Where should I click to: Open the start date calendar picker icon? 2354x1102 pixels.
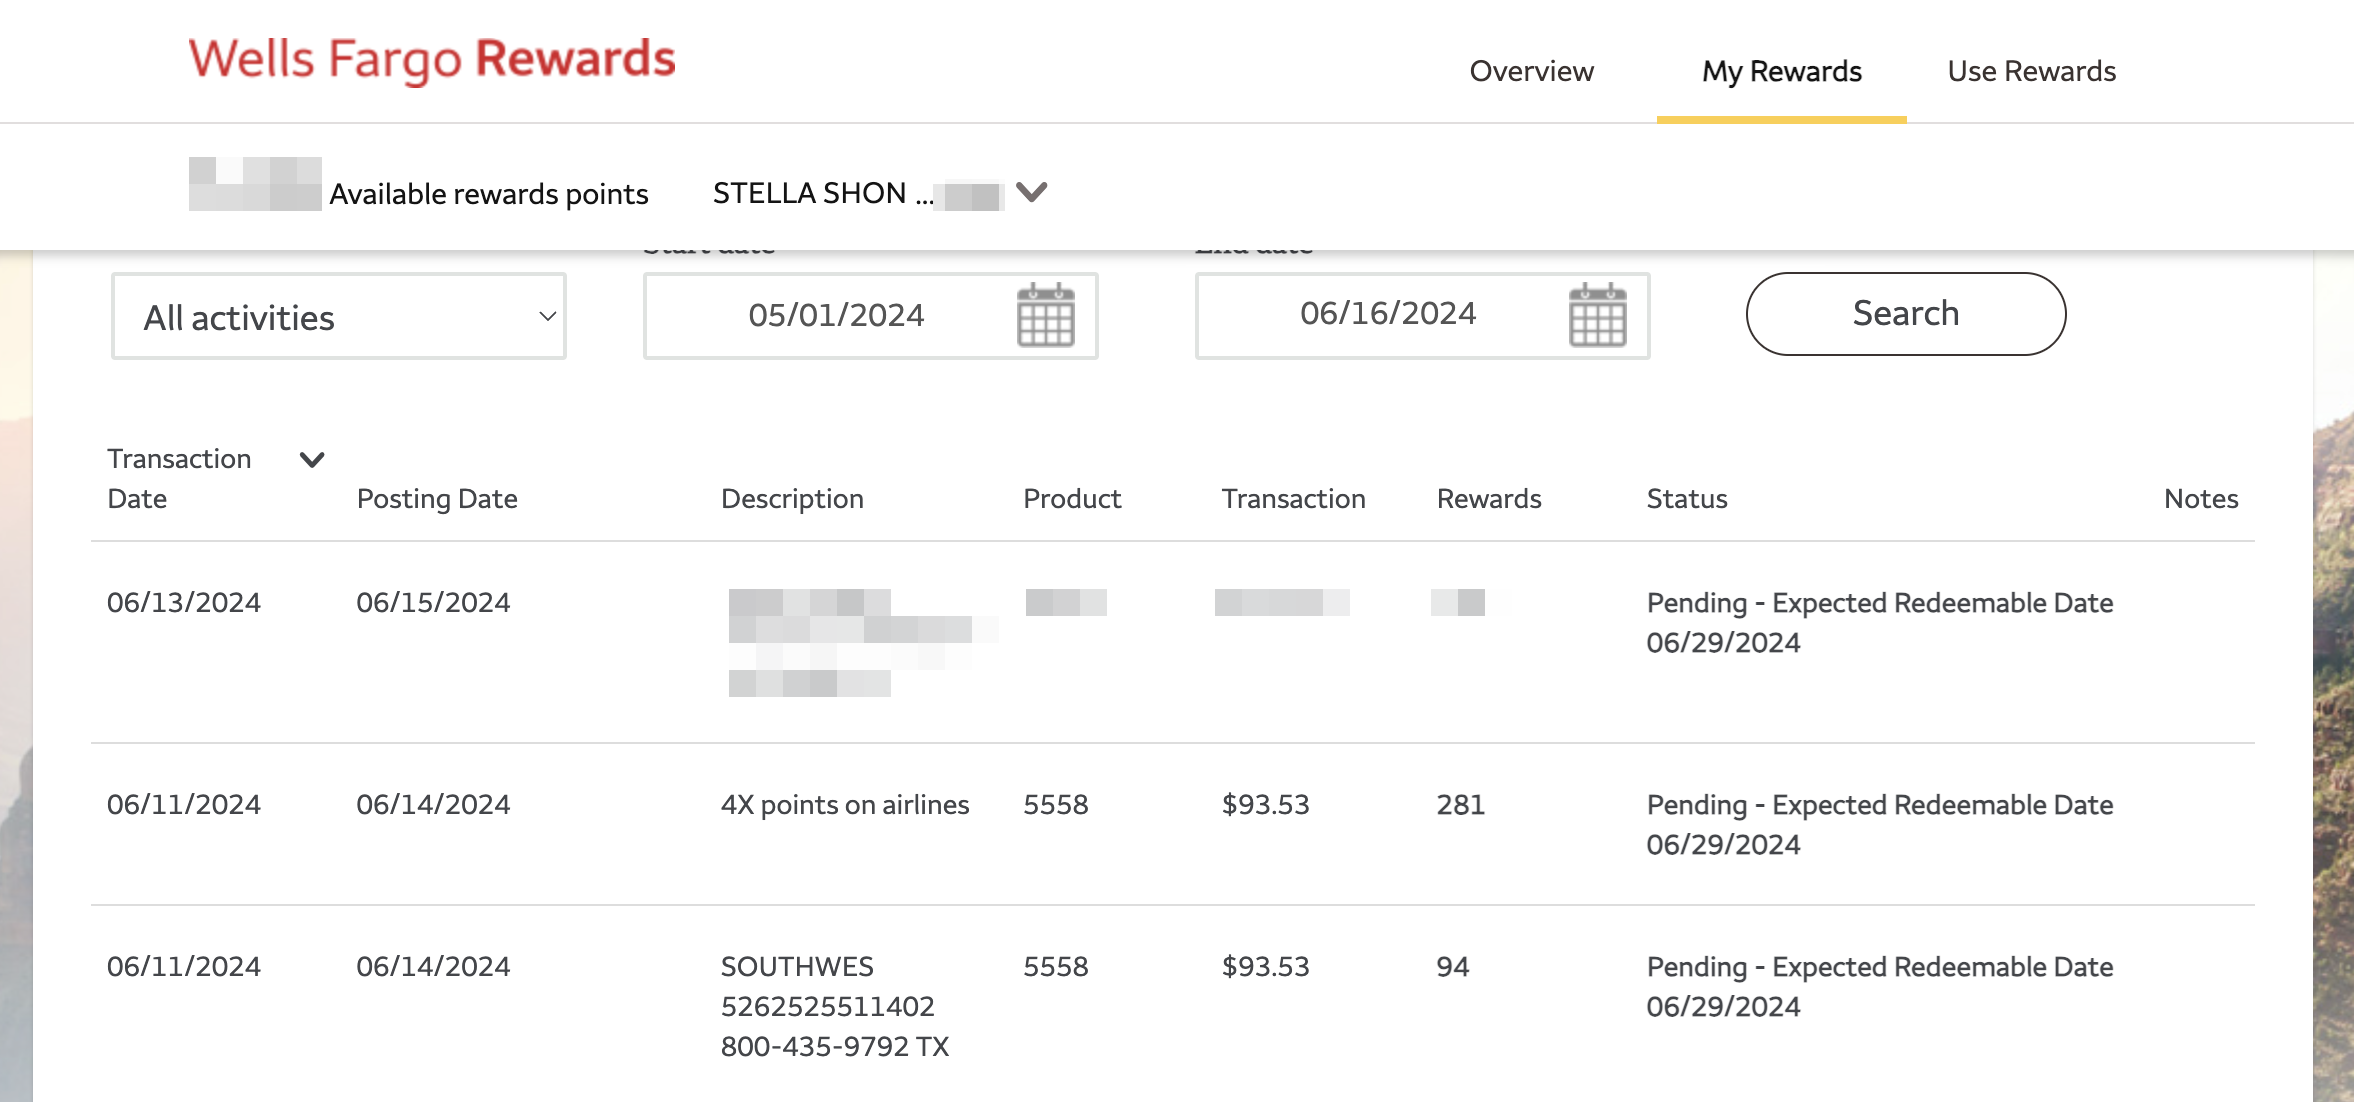tap(1045, 315)
